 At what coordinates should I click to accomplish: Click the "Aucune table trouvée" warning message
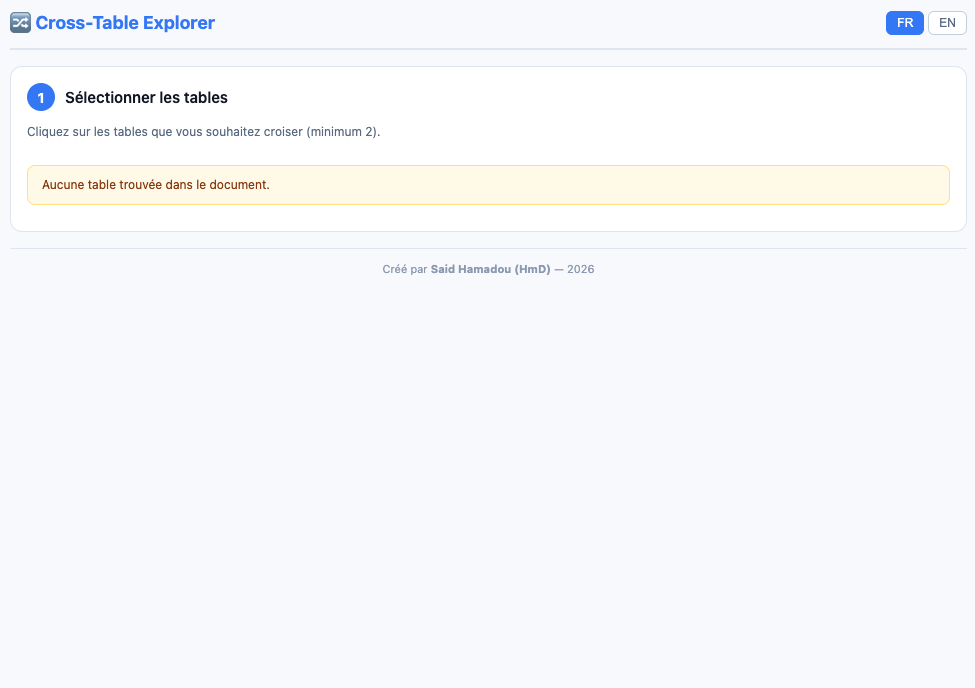155,185
